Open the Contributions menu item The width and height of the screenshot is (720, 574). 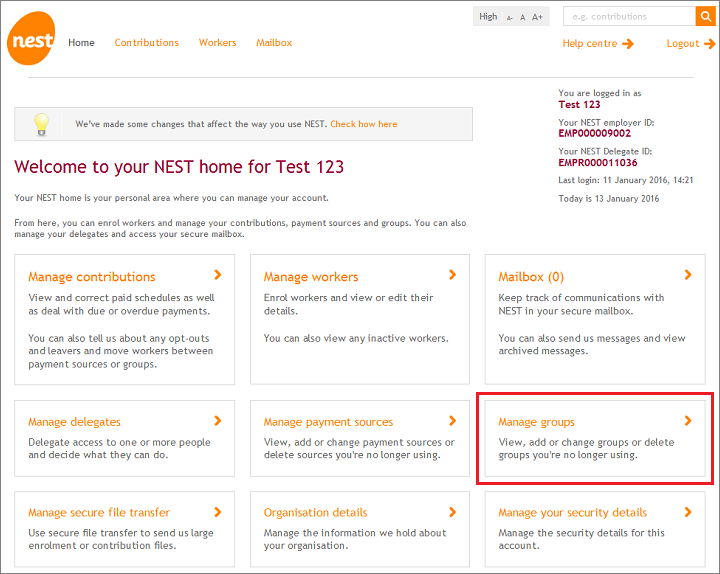click(146, 43)
